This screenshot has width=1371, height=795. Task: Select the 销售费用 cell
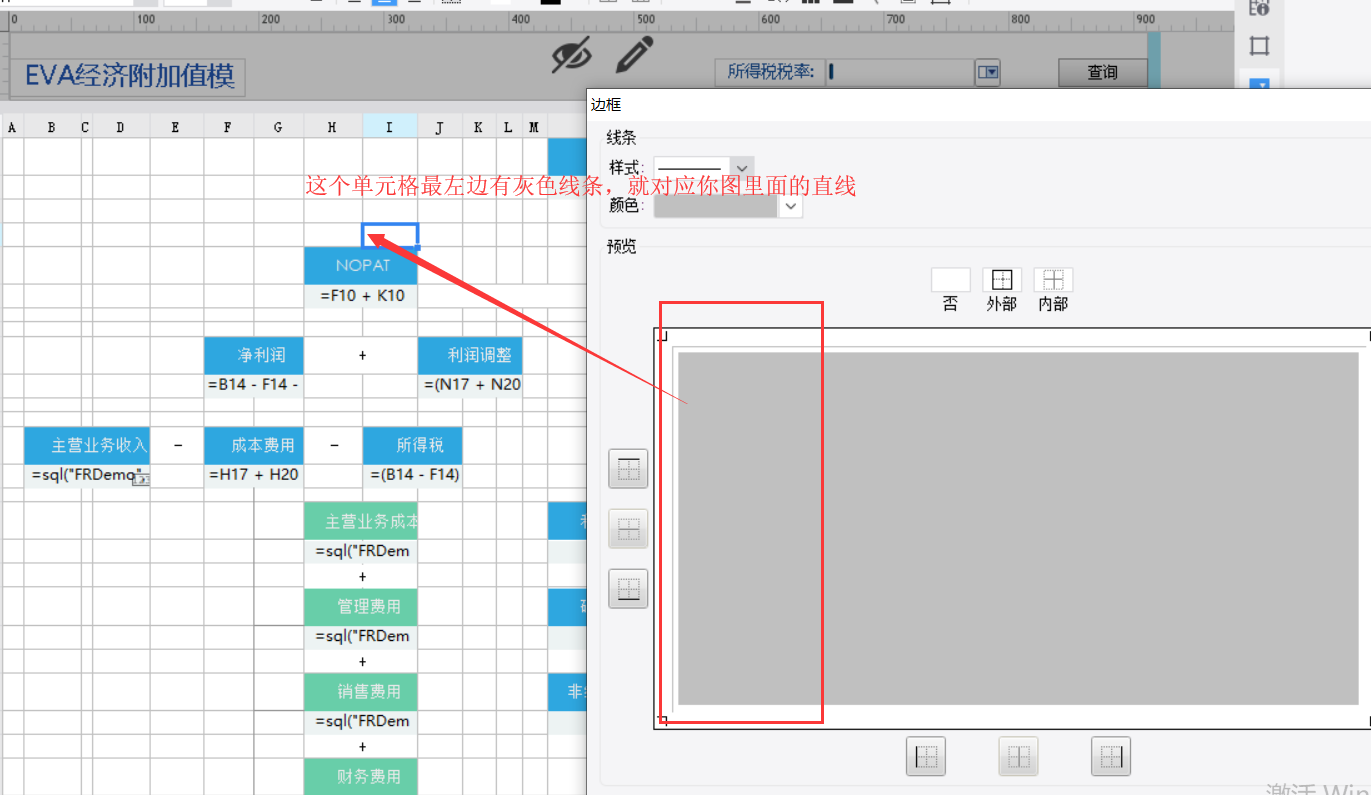pos(361,691)
